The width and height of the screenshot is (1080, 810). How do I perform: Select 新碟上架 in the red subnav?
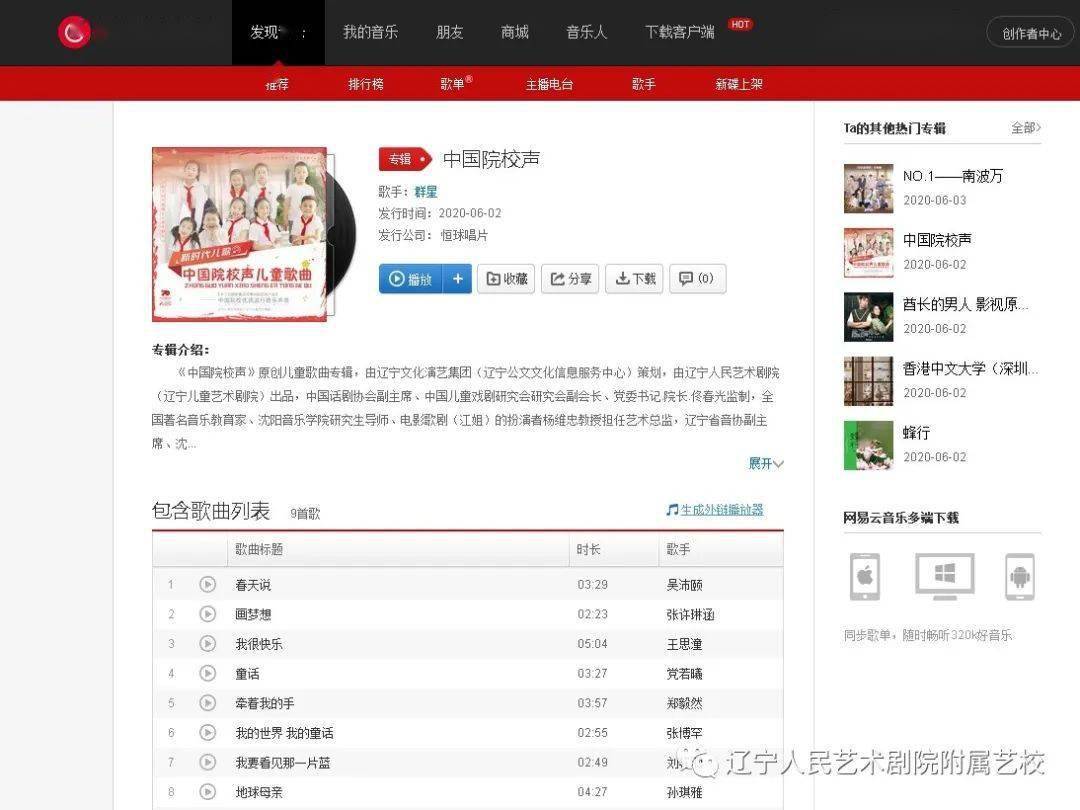[x=738, y=84]
